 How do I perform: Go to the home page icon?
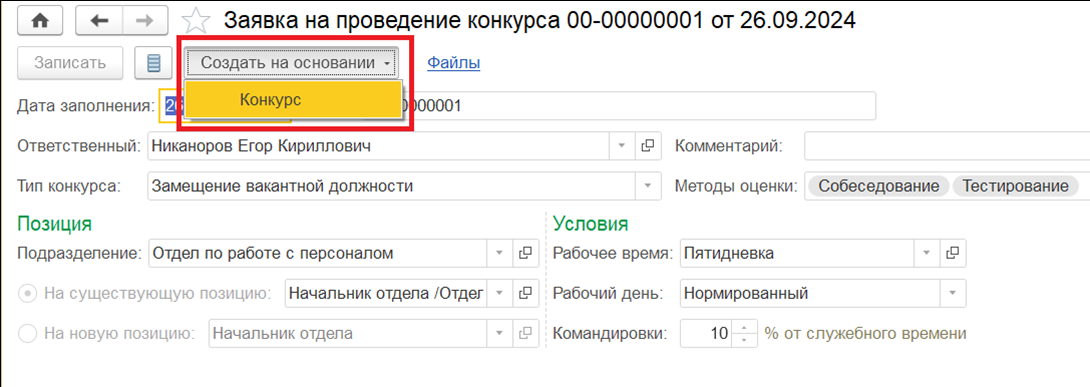40,22
